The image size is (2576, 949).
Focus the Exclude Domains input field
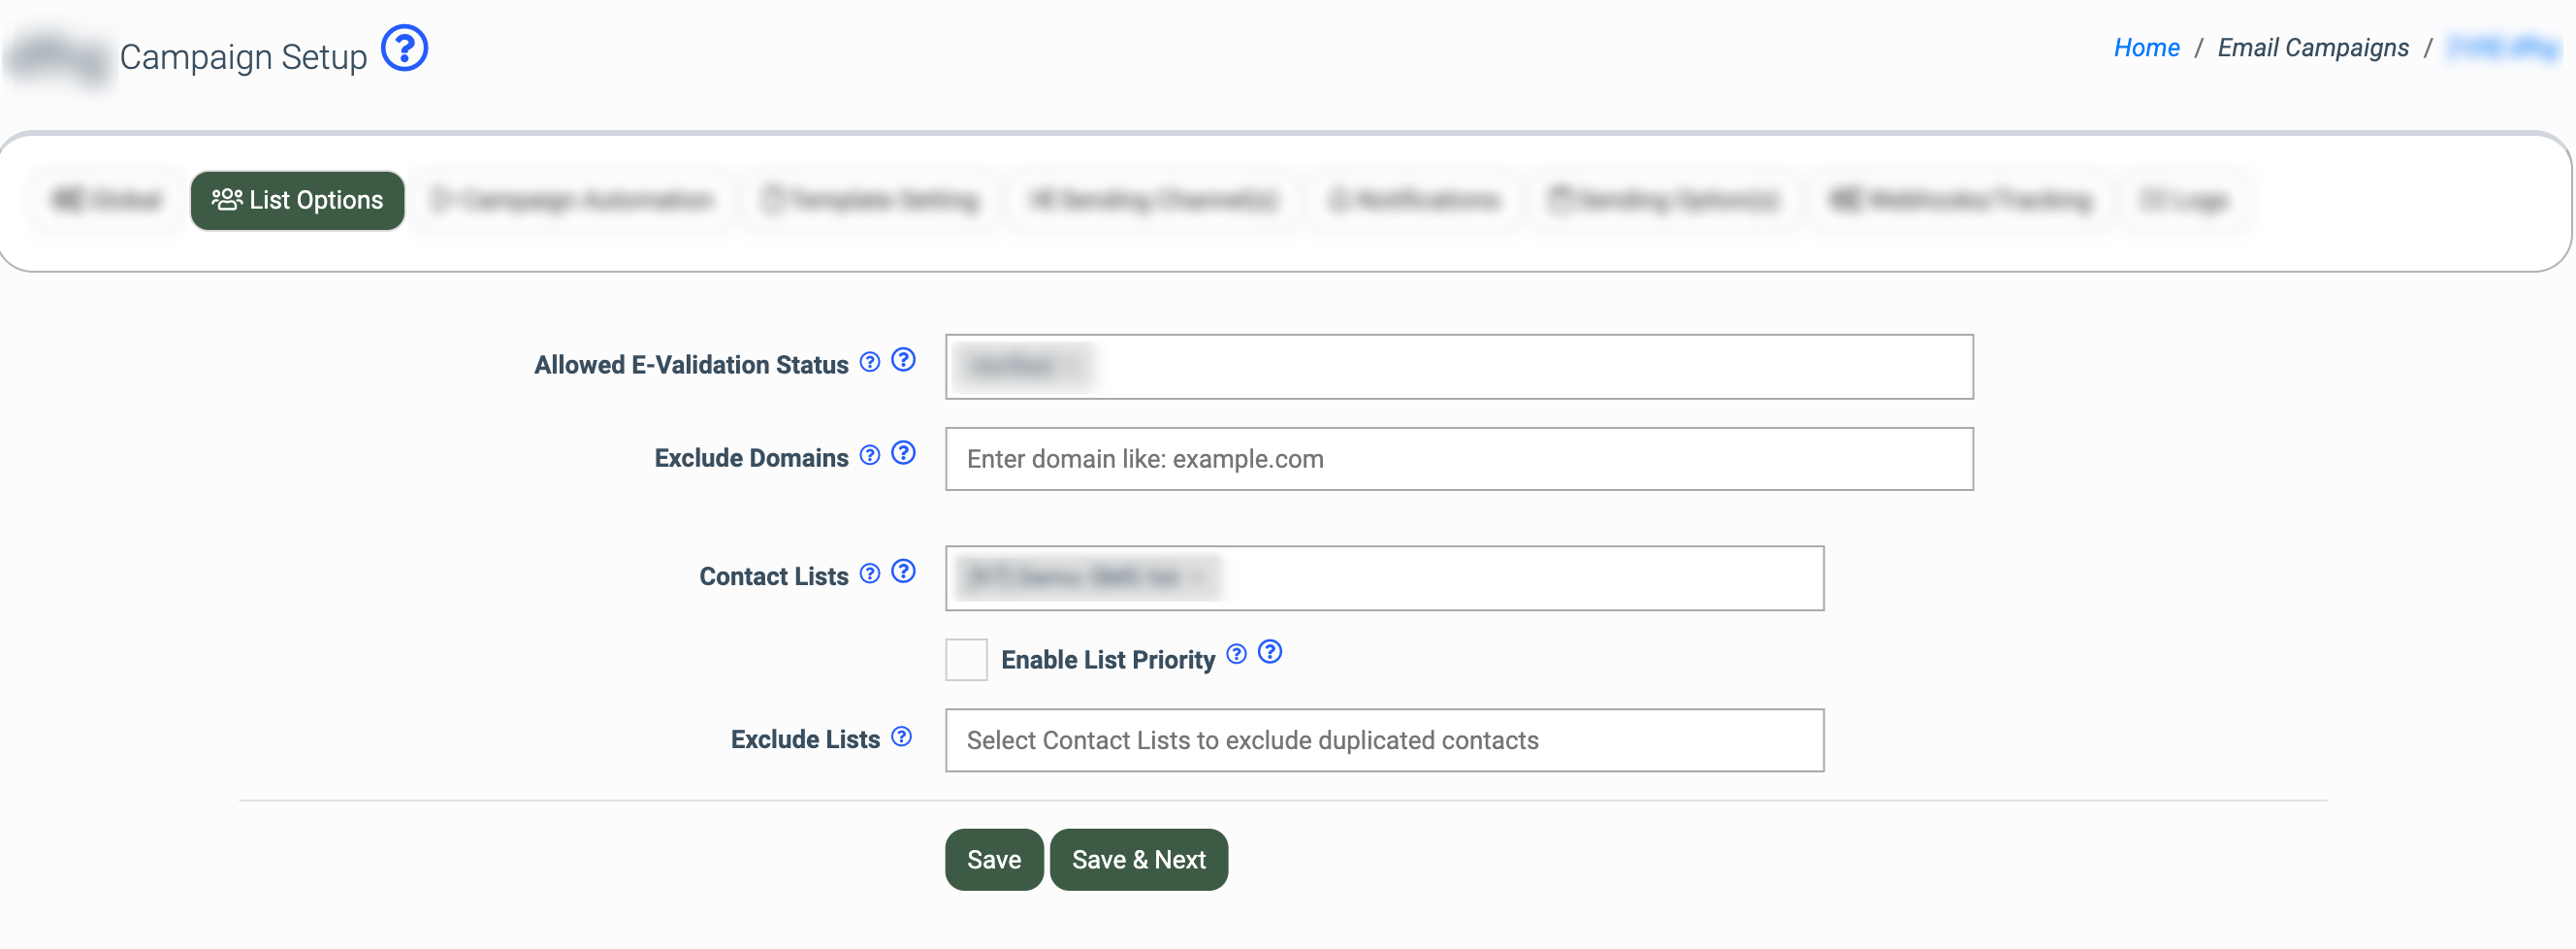(x=1458, y=459)
